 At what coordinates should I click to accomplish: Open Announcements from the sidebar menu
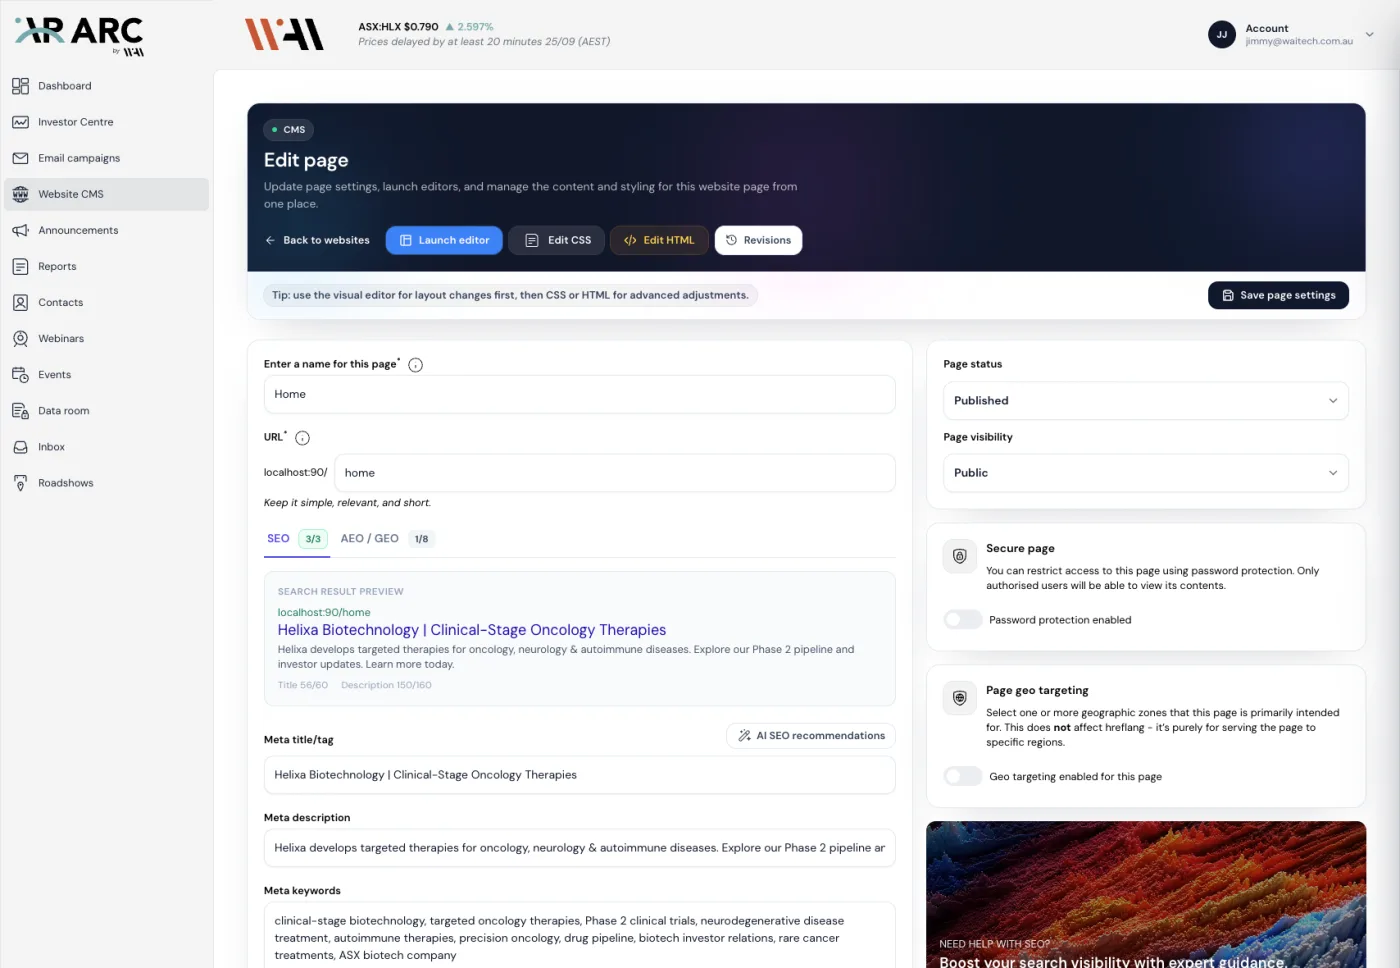tap(107, 230)
